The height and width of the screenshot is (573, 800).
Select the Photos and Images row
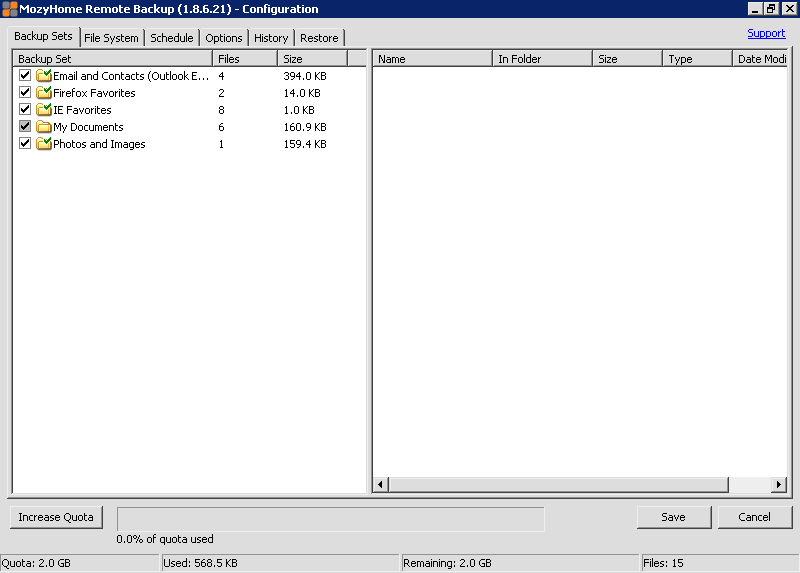(189, 144)
